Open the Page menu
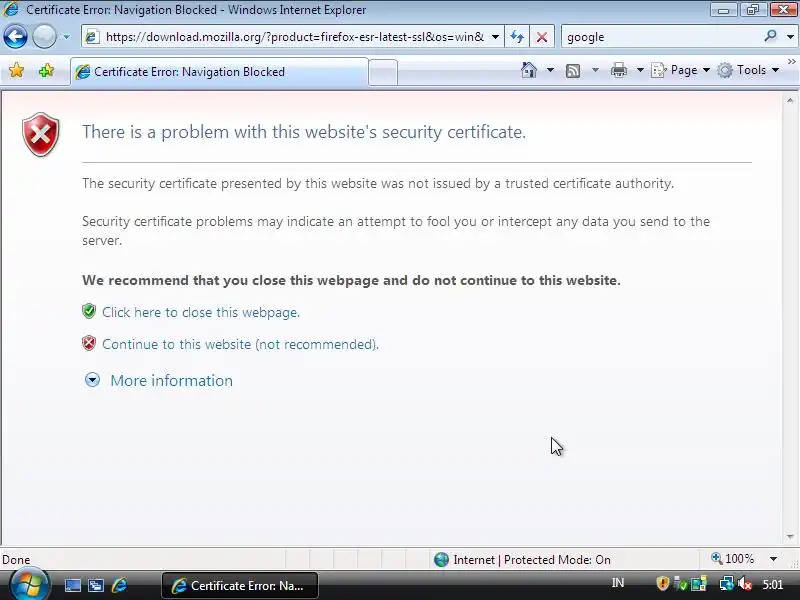 click(681, 70)
